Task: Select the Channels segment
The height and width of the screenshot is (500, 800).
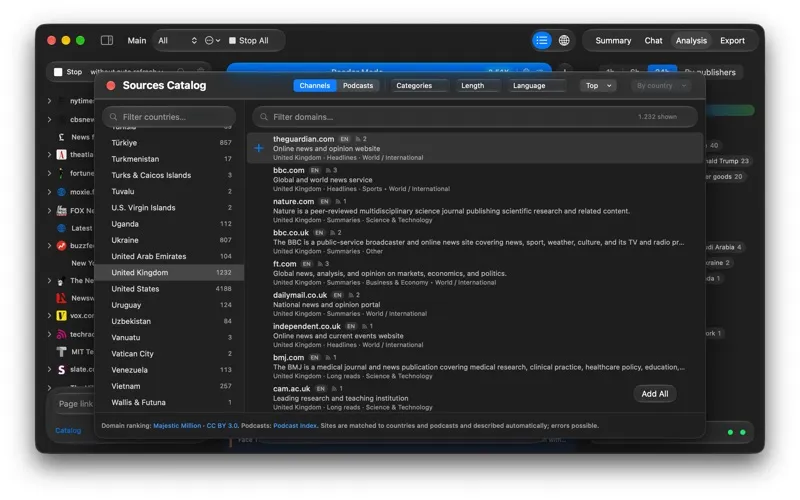Action: click(314, 86)
